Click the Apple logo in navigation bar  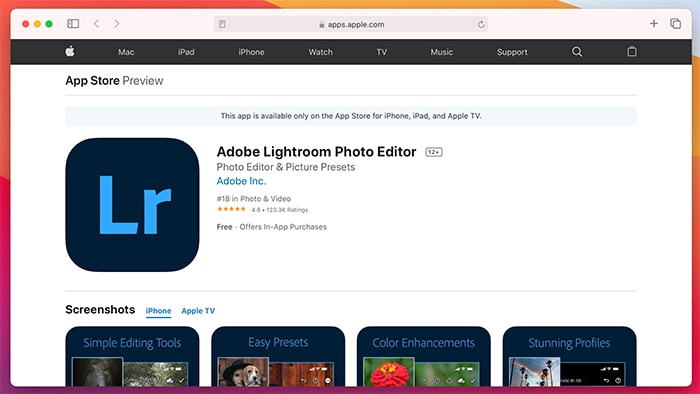coord(70,51)
